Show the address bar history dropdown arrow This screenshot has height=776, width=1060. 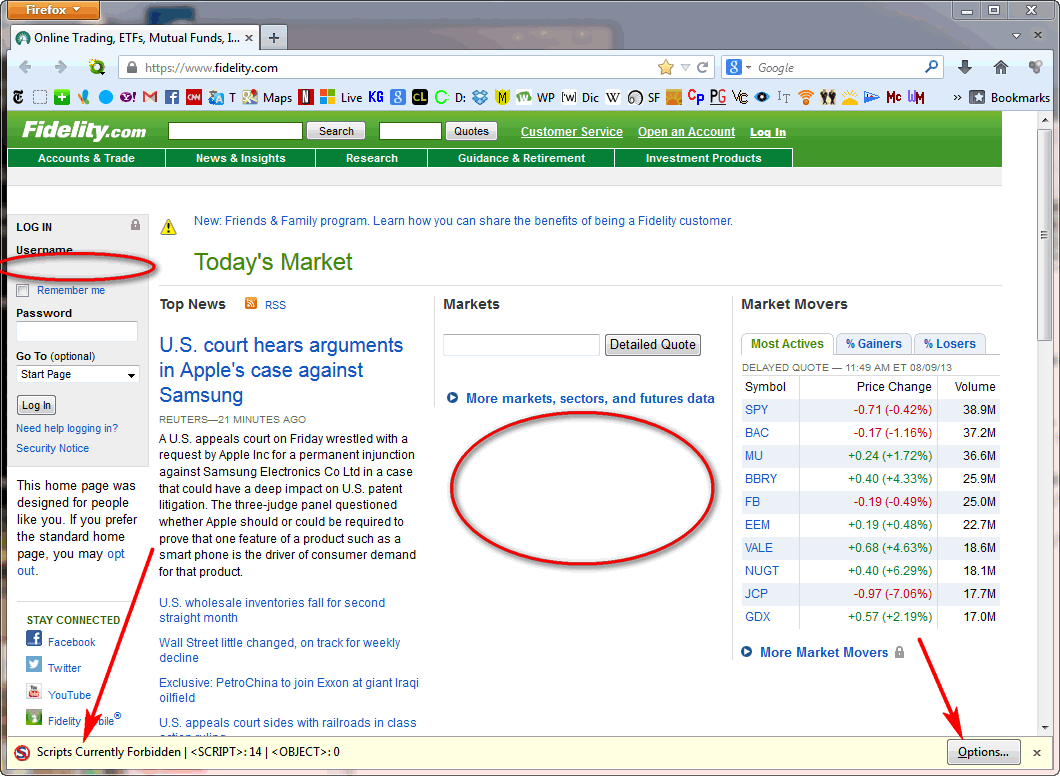(685, 68)
